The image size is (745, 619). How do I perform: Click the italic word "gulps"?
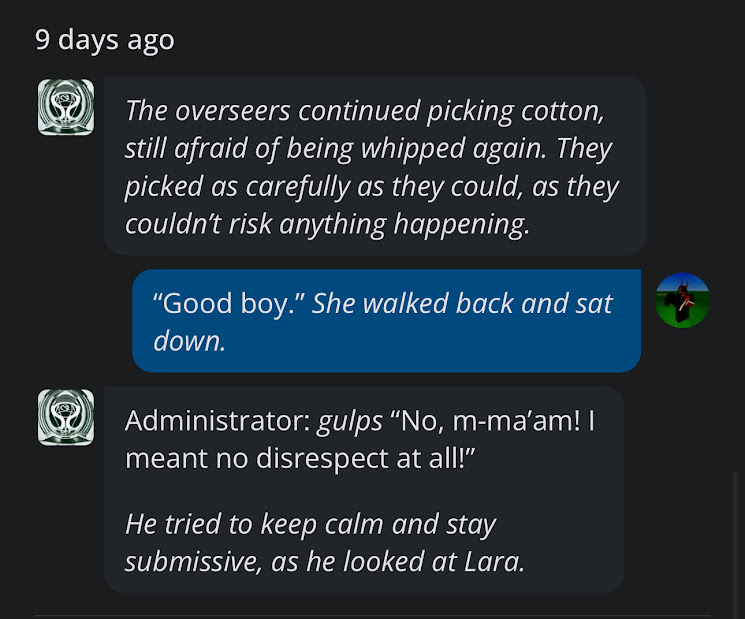pyautogui.click(x=350, y=422)
